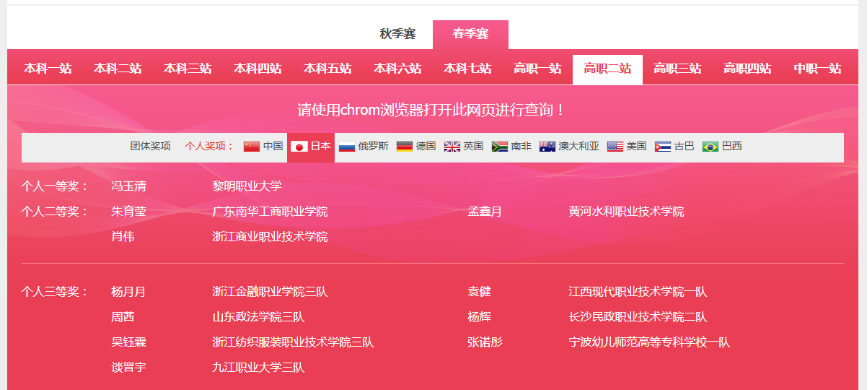This screenshot has width=868, height=390.
Task: Show the 团体奖项 awards
Action: tap(151, 147)
